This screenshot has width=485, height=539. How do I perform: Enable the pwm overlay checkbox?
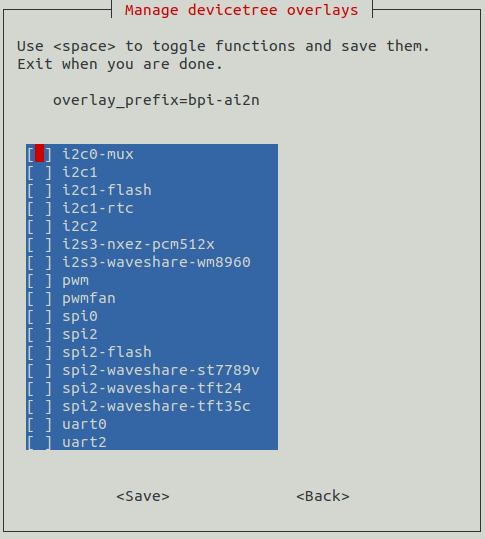tap(40, 280)
